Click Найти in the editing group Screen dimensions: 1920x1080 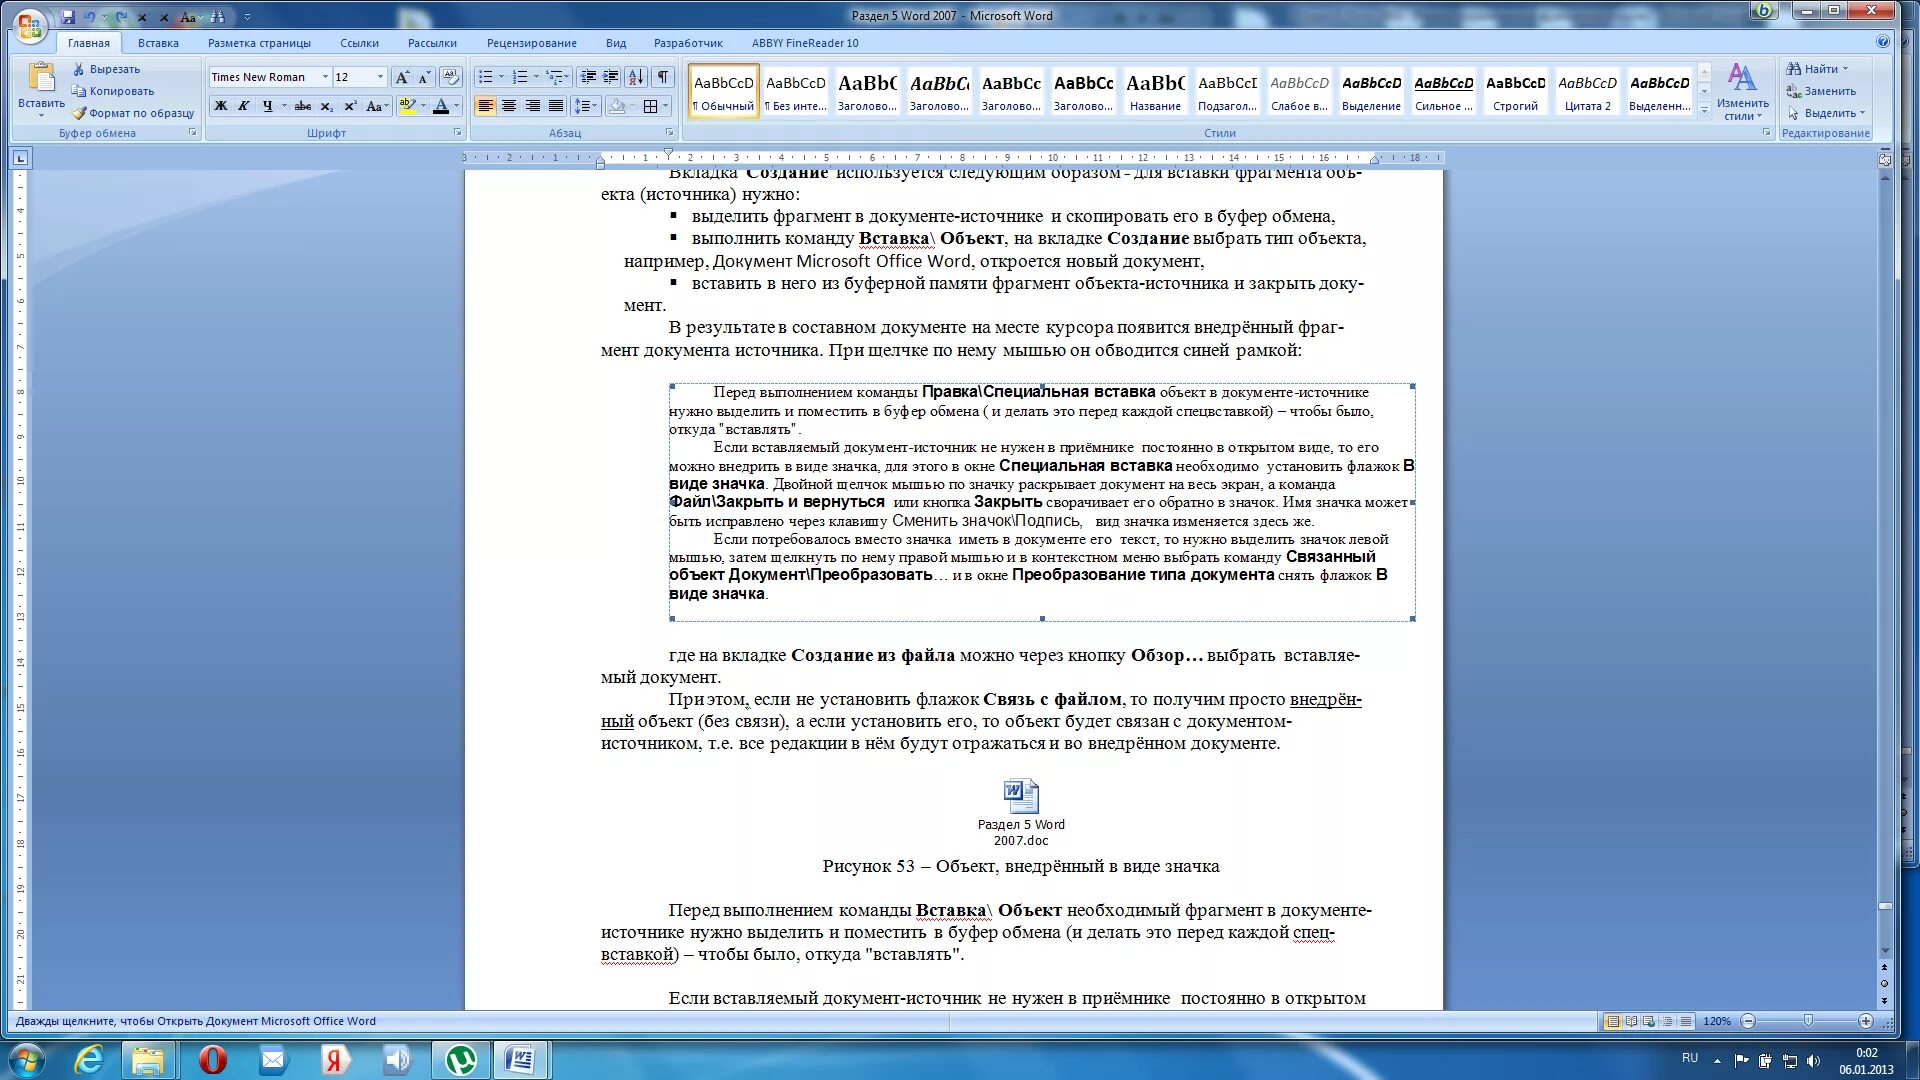(1818, 69)
